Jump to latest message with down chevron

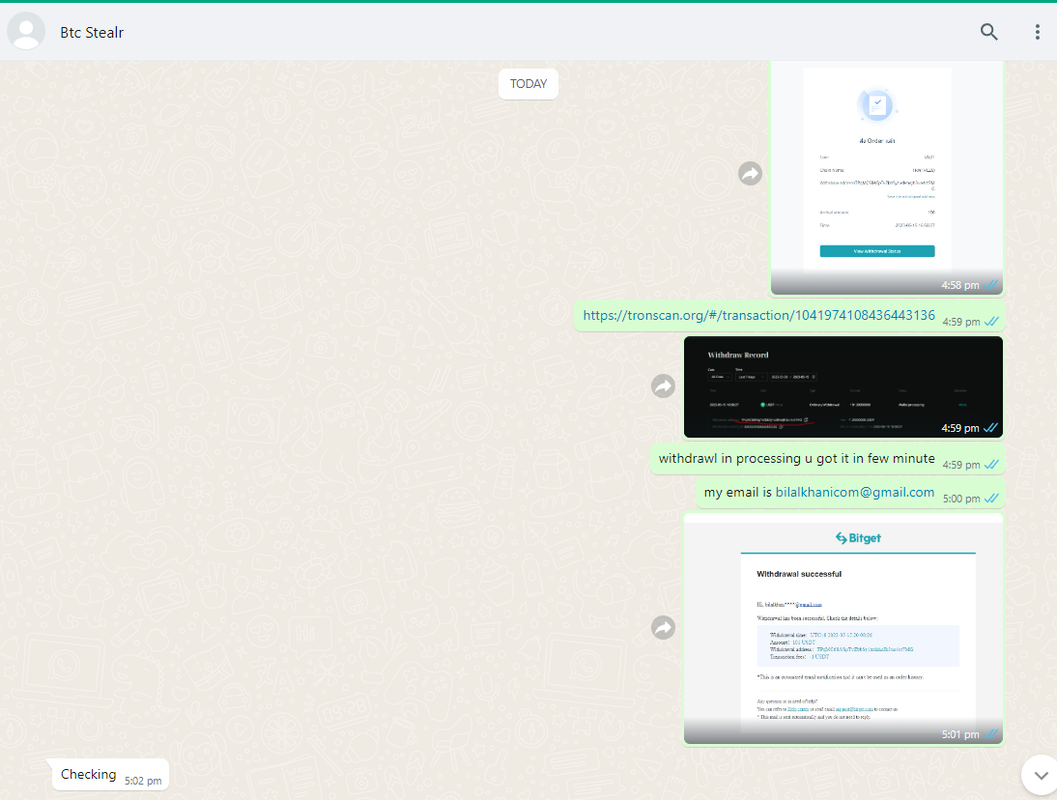pos(1040,776)
